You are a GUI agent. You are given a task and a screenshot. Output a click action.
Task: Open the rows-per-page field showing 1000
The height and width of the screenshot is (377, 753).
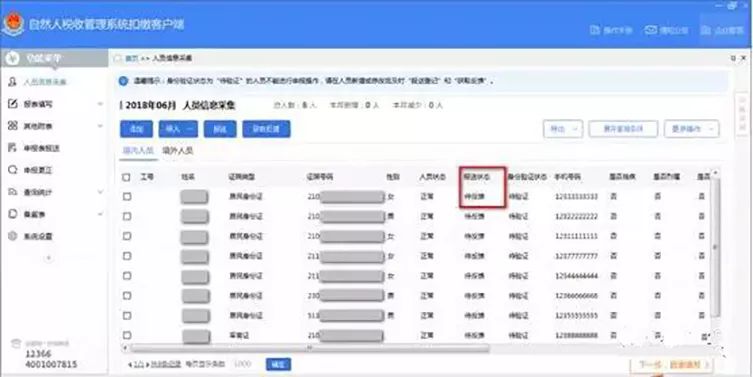(243, 365)
